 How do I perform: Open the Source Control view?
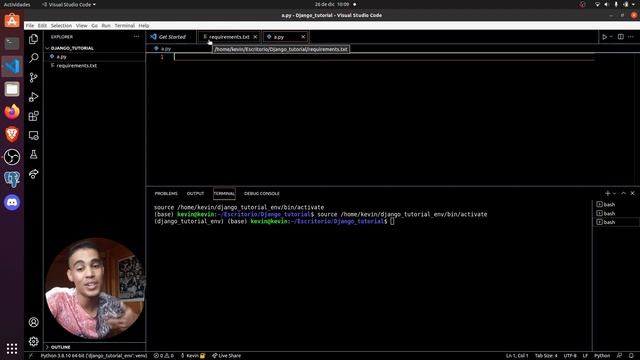[x=33, y=78]
